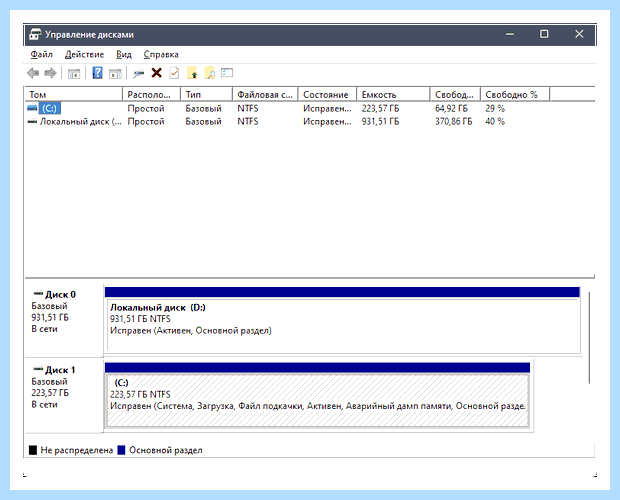The image size is (620, 500).
Task: Click the list view settings toolbar icon
Action: 227,73
